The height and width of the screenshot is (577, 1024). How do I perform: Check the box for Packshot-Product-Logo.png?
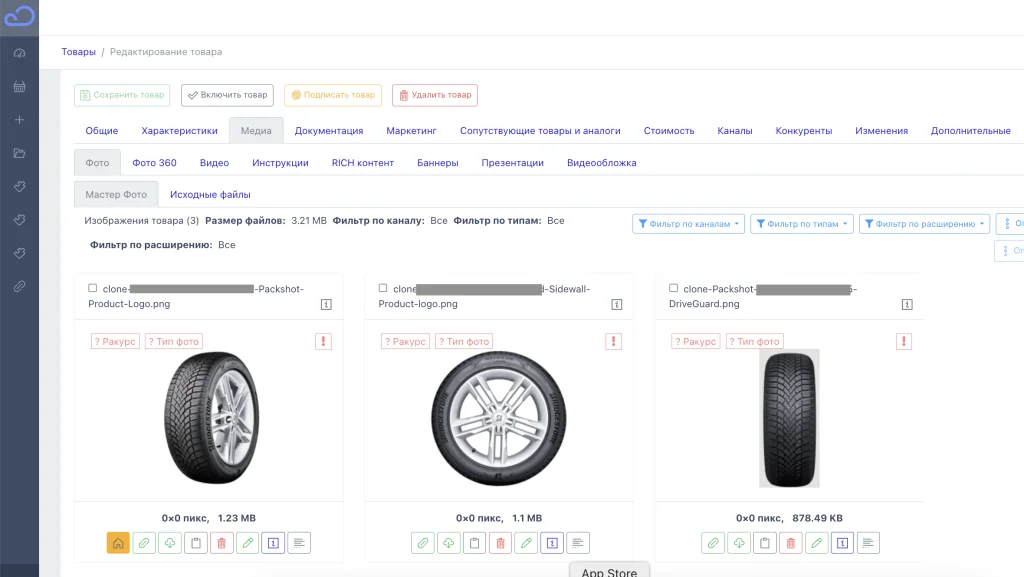pyautogui.click(x=93, y=288)
